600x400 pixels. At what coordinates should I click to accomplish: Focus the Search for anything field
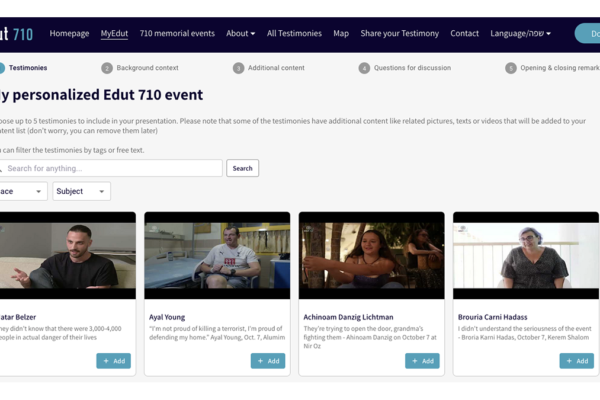tap(111, 168)
